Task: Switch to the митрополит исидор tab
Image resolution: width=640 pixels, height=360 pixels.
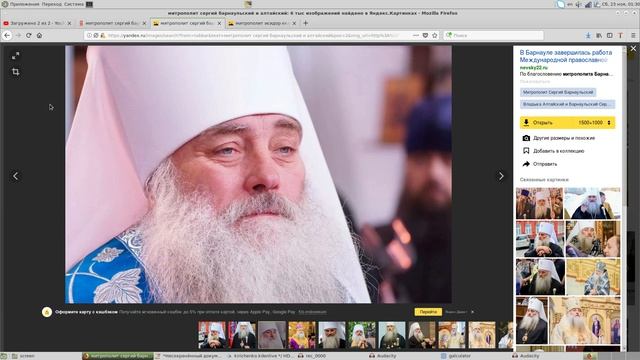Action: (262, 23)
